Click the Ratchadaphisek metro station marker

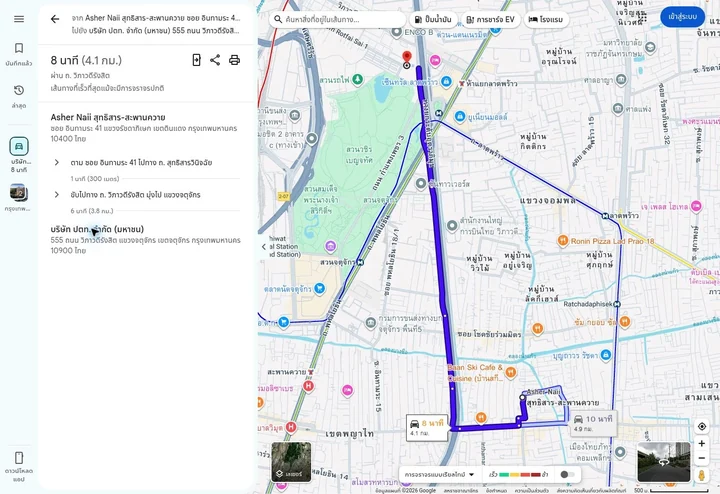click(x=617, y=304)
